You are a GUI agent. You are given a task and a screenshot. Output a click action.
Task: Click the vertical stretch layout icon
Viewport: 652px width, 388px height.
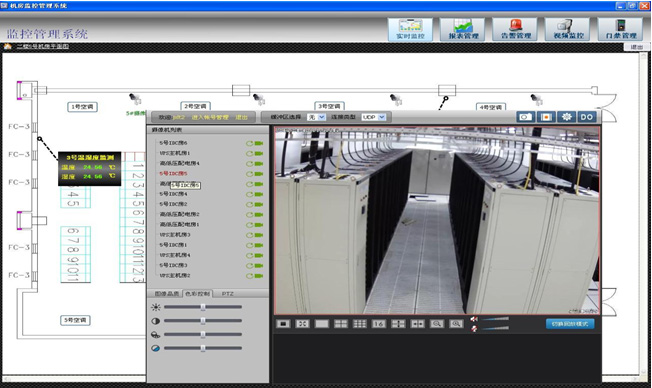click(x=398, y=324)
